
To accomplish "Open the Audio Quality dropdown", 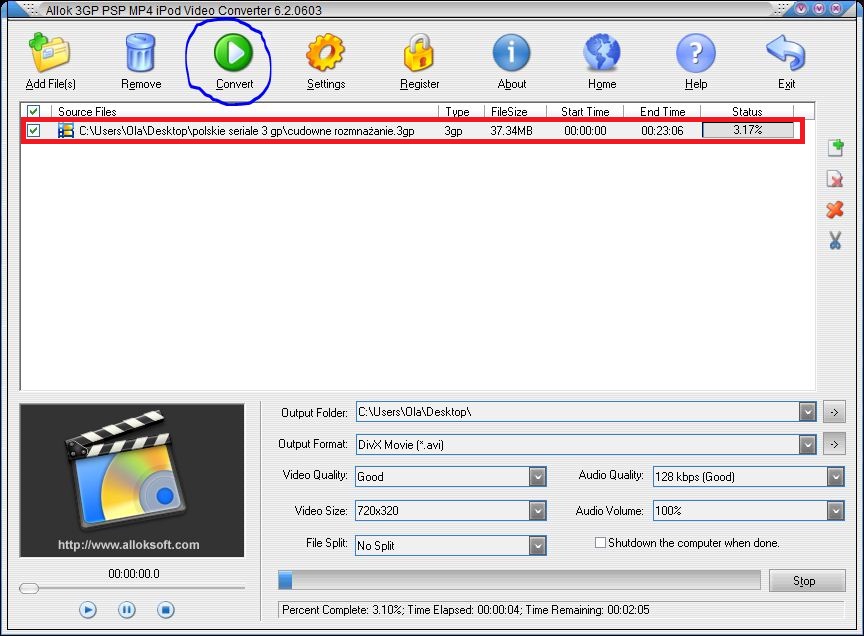I will [x=835, y=477].
